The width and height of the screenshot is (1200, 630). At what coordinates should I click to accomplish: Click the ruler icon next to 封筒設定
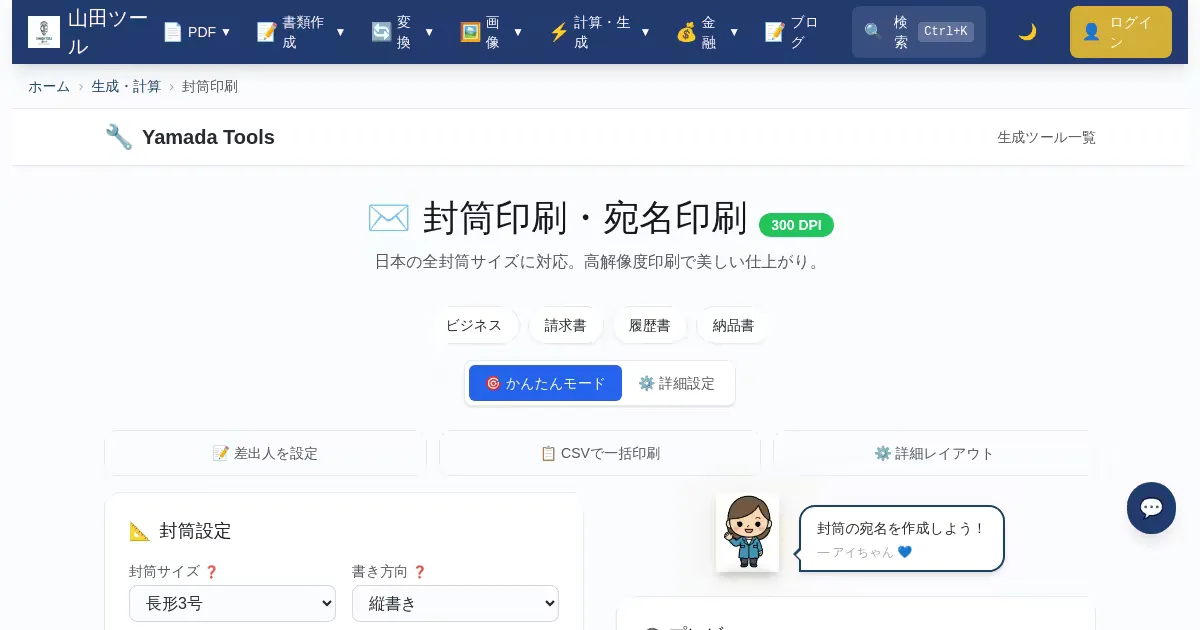pos(140,531)
